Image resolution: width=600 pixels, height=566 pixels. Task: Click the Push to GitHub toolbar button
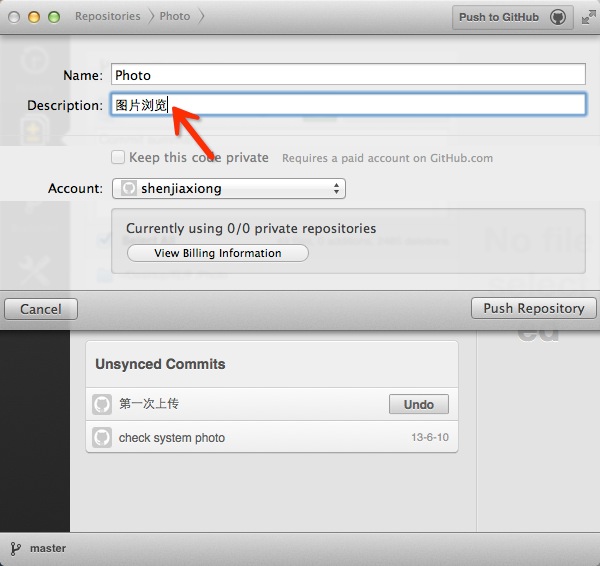click(512, 17)
